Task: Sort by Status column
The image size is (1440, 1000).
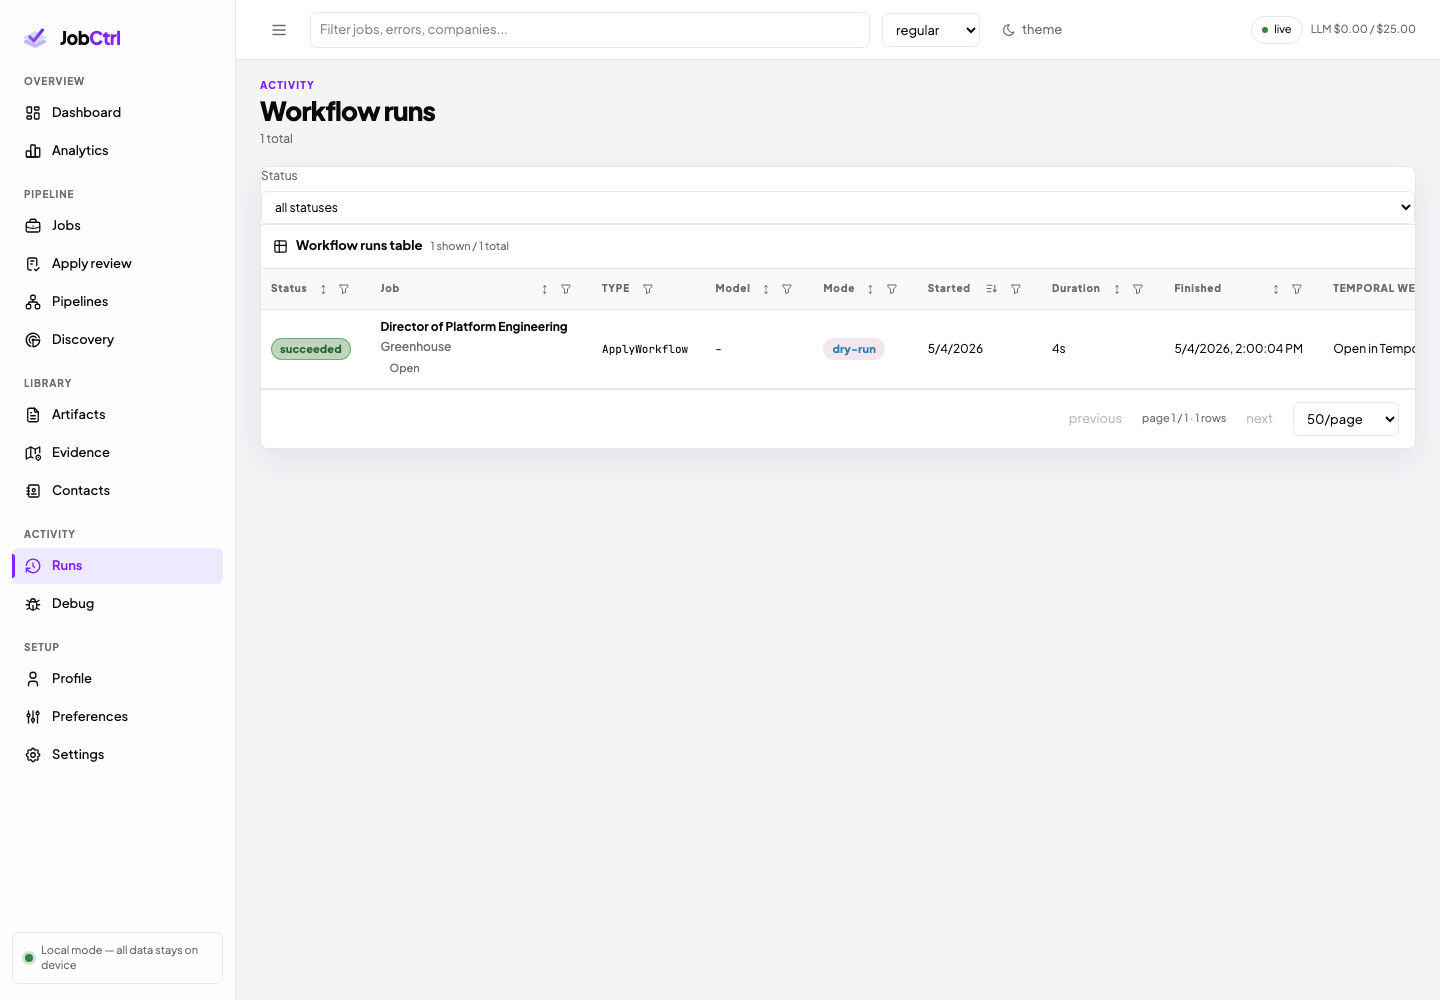Action: 323,289
